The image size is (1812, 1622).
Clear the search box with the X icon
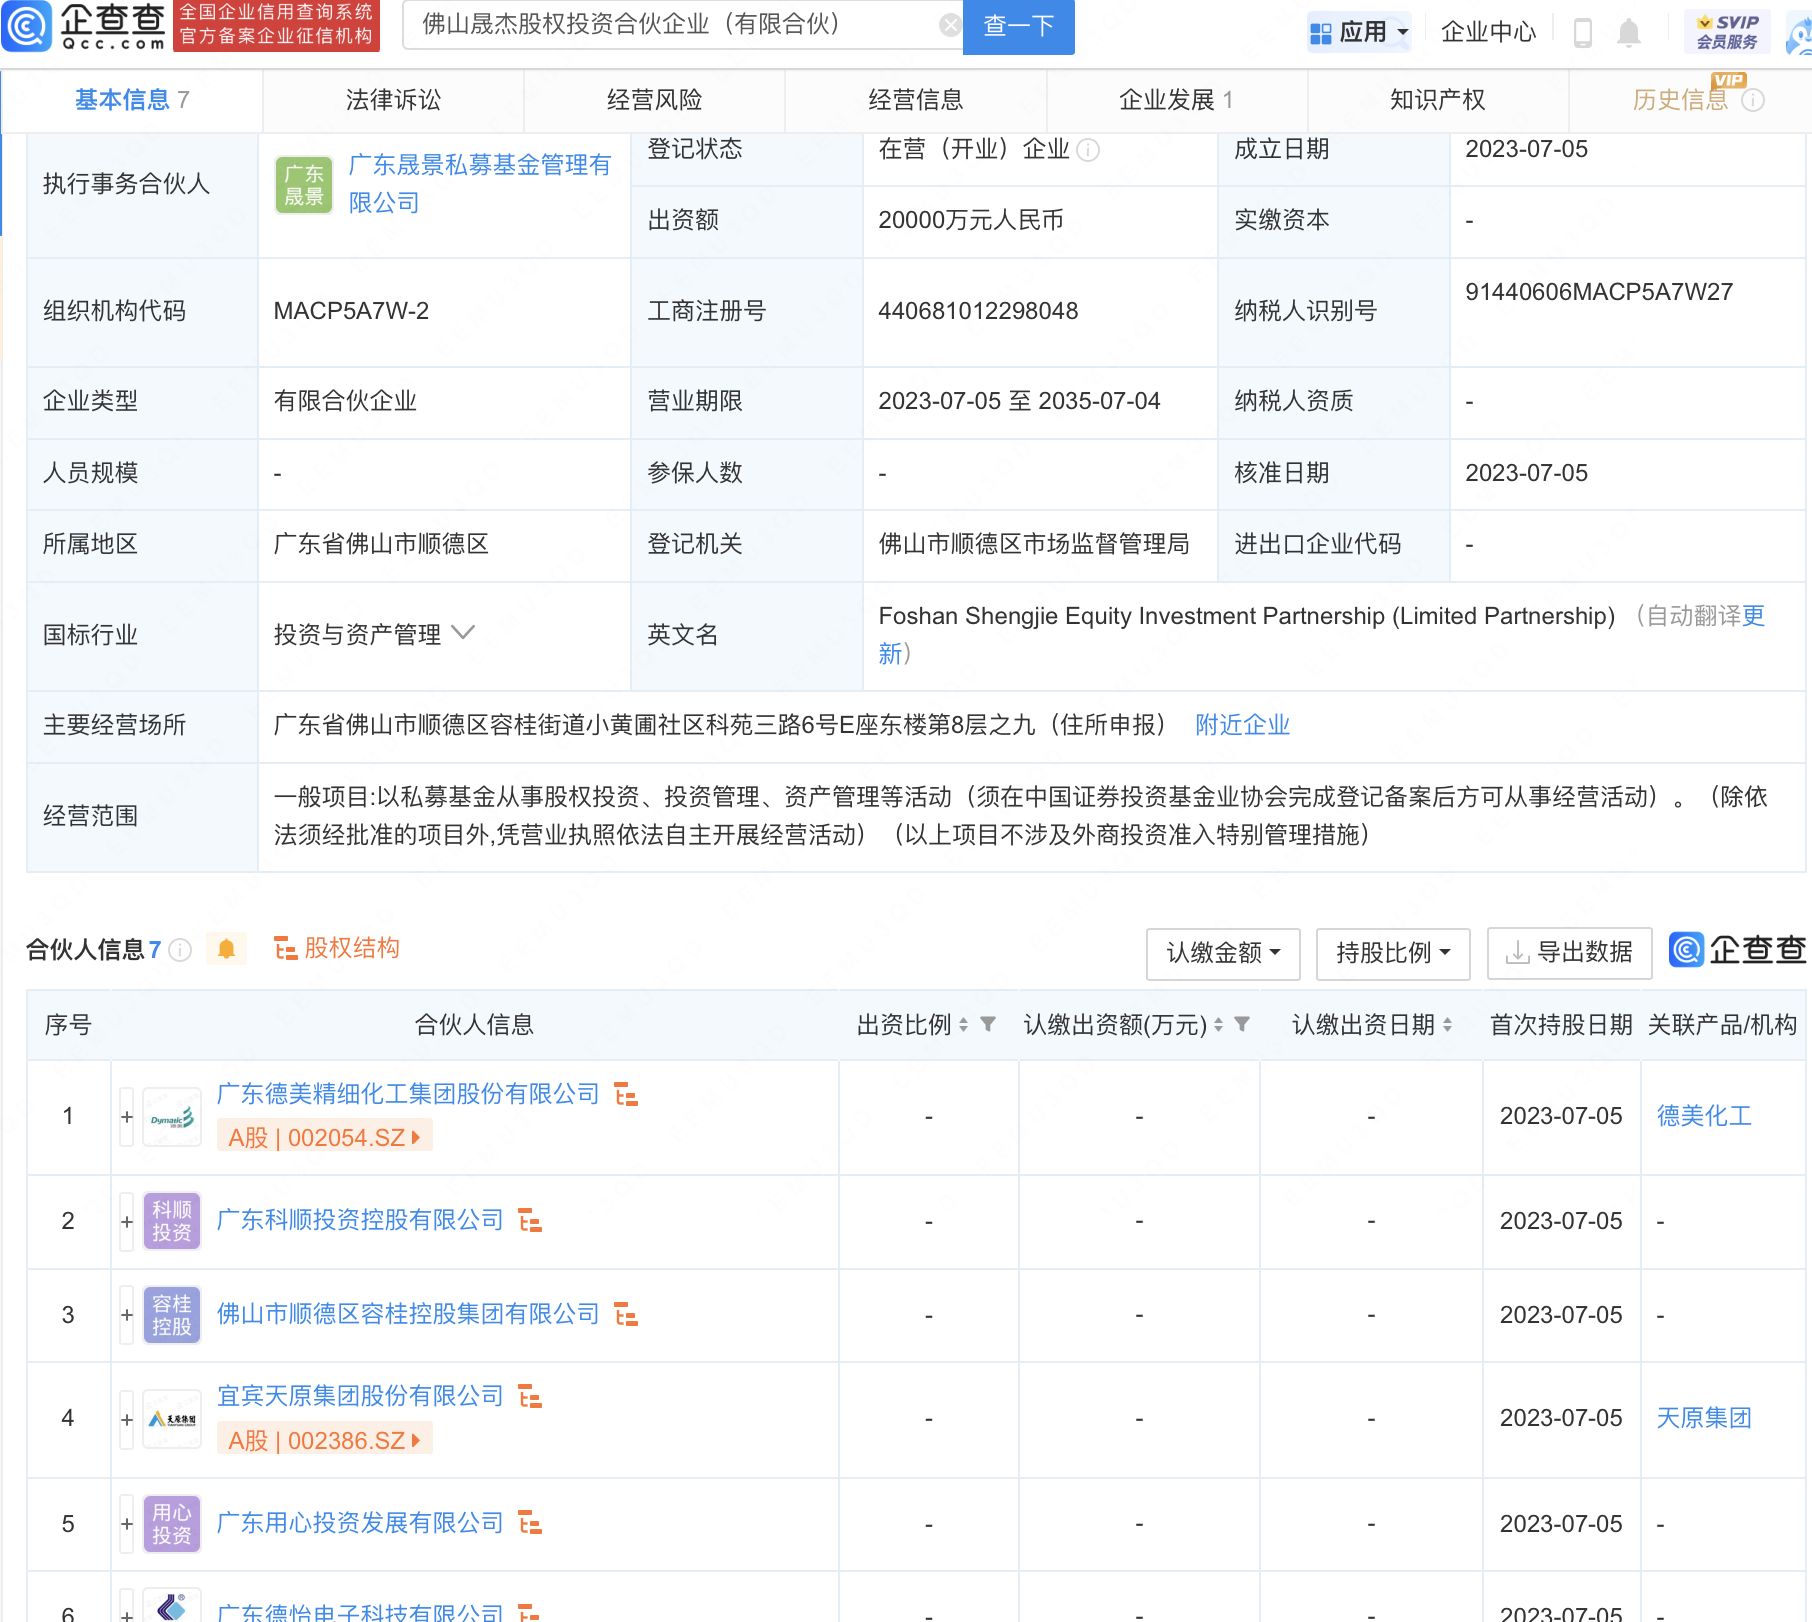coord(950,25)
